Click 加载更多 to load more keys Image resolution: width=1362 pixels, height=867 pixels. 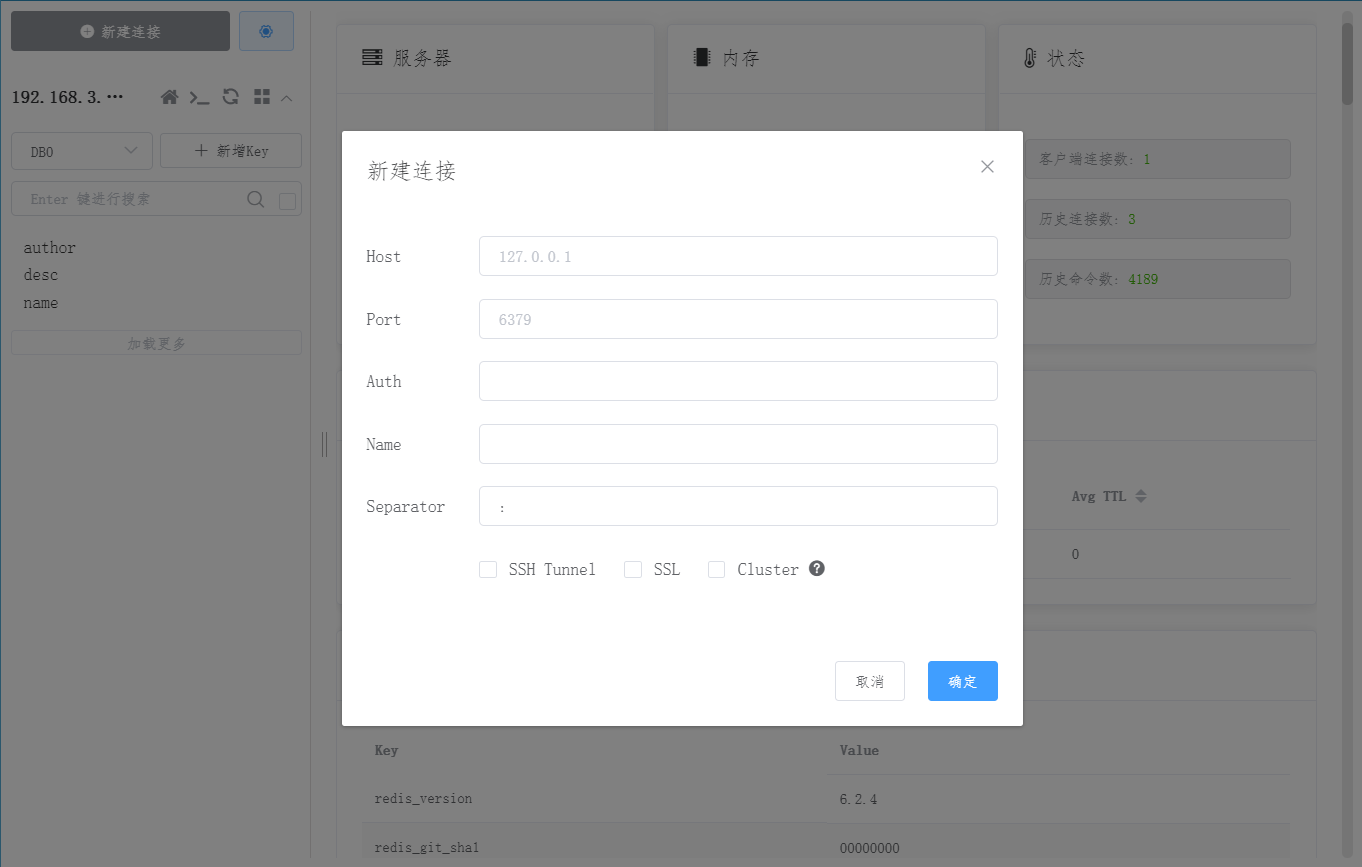[x=156, y=342]
